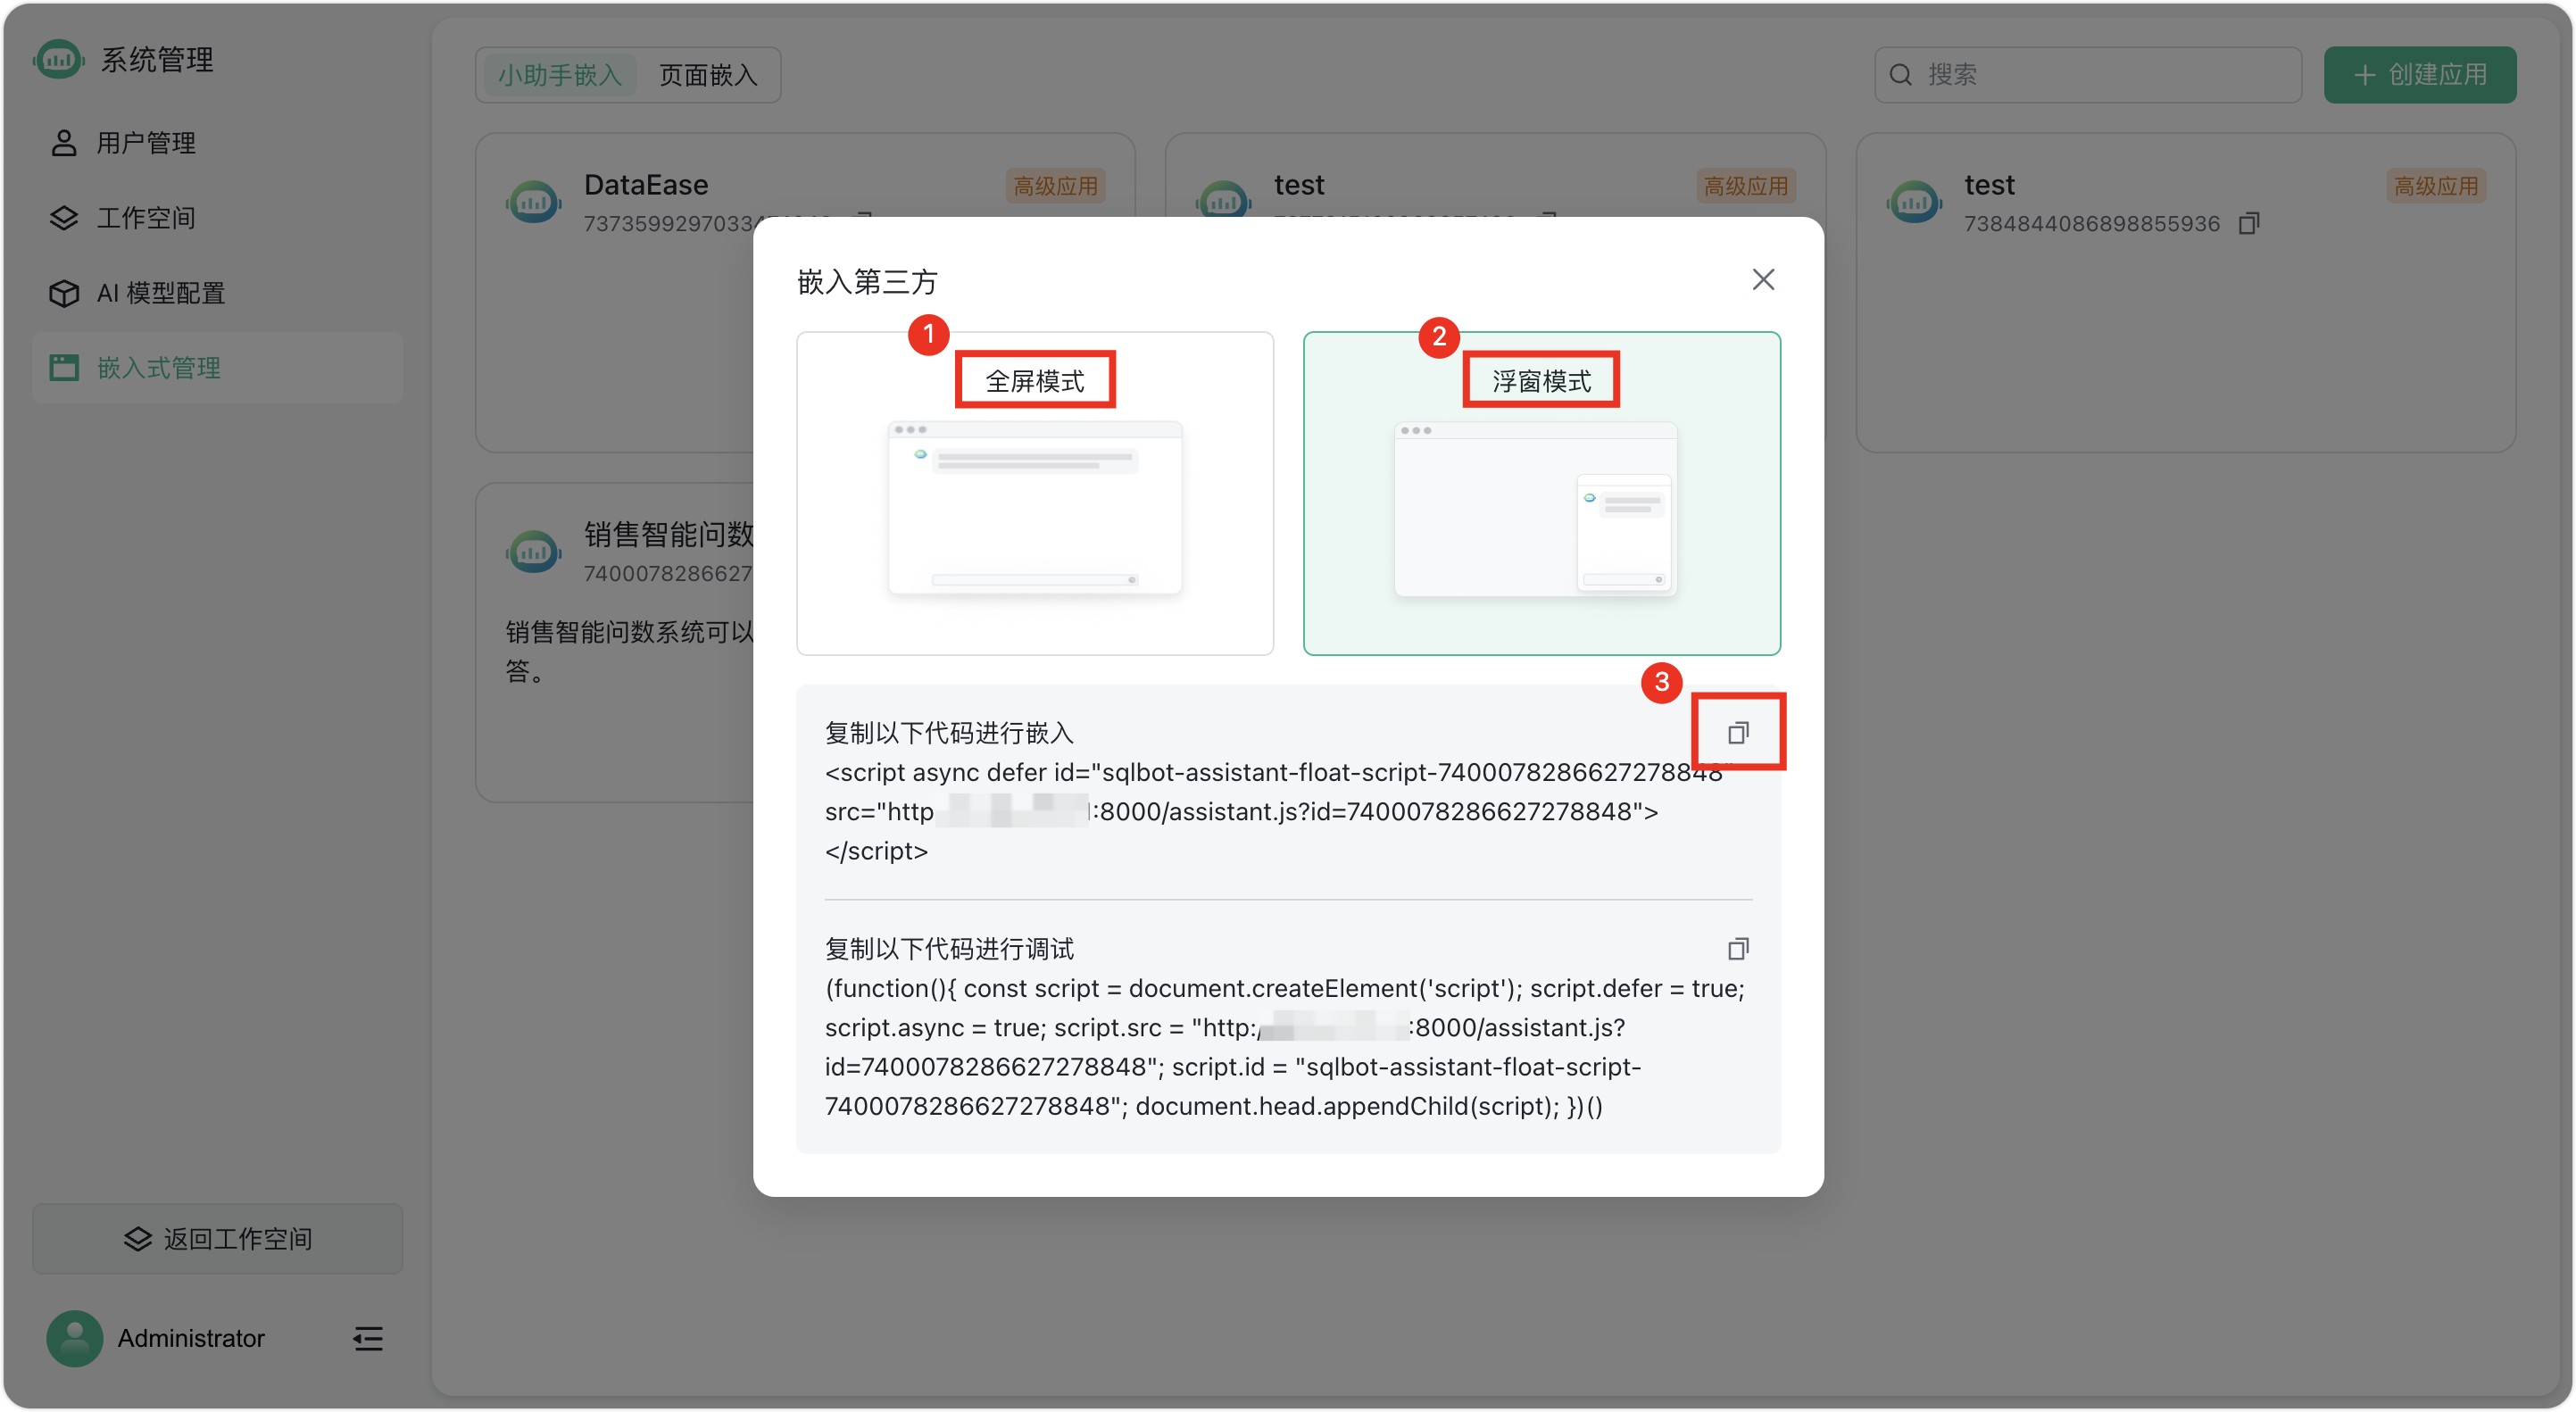
Task: Click the floating window preview thumbnail
Action: click(x=1536, y=510)
